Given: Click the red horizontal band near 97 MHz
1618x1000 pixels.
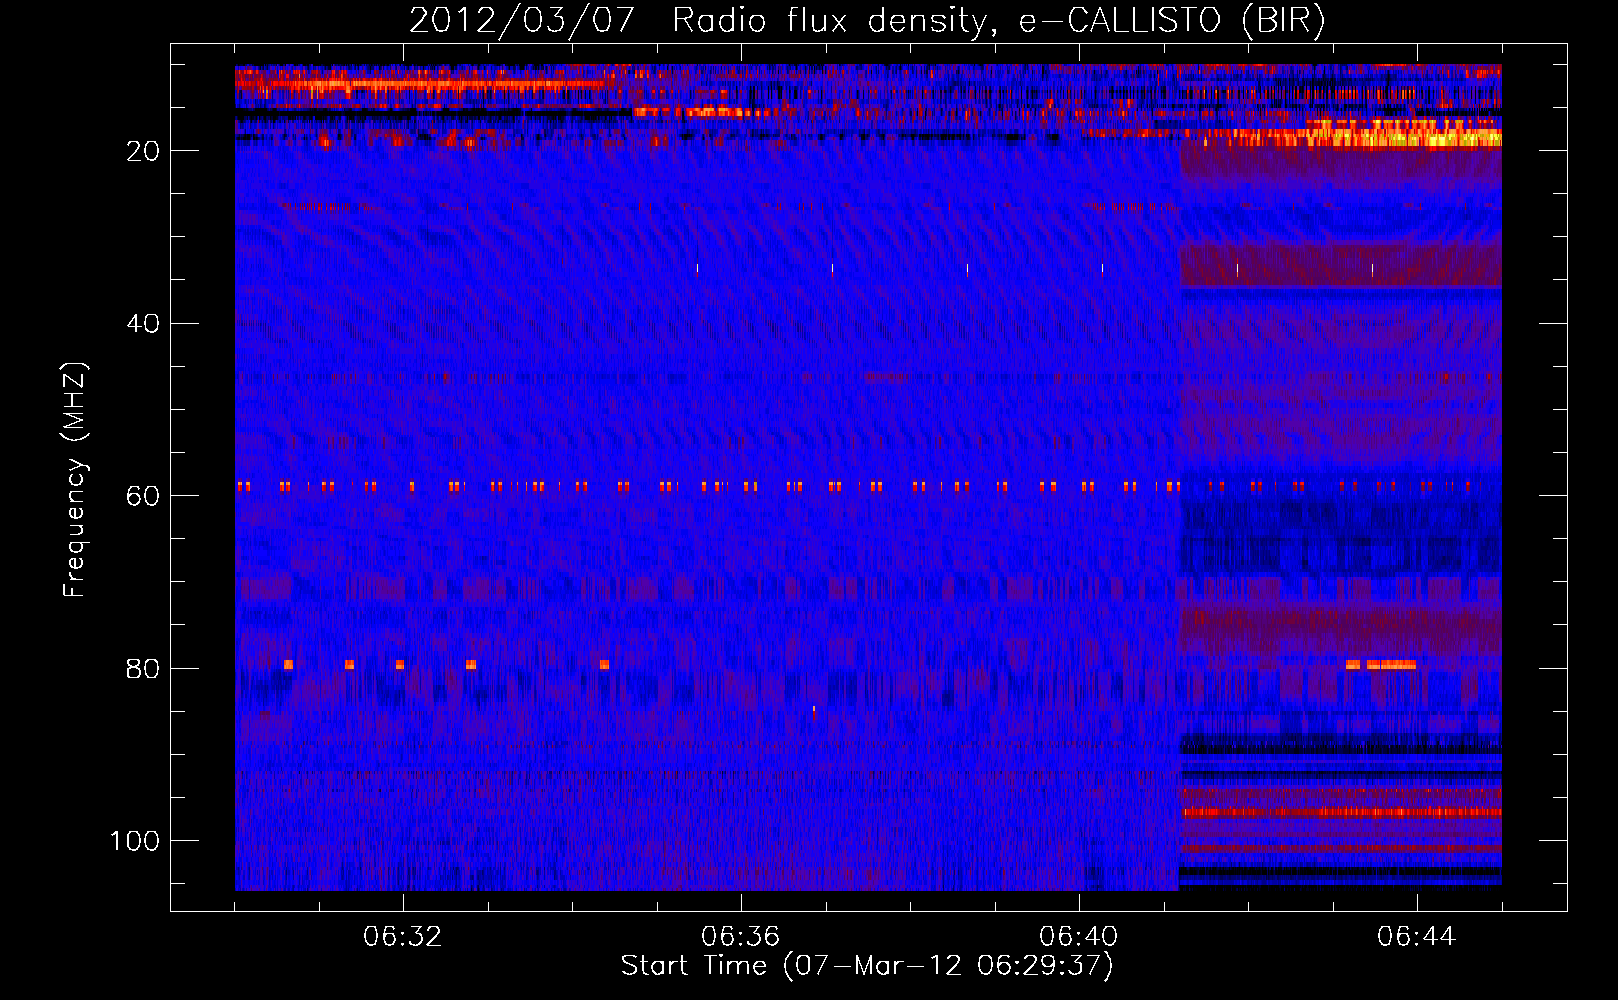Looking at the screenshot, I should pyautogui.click(x=1340, y=812).
